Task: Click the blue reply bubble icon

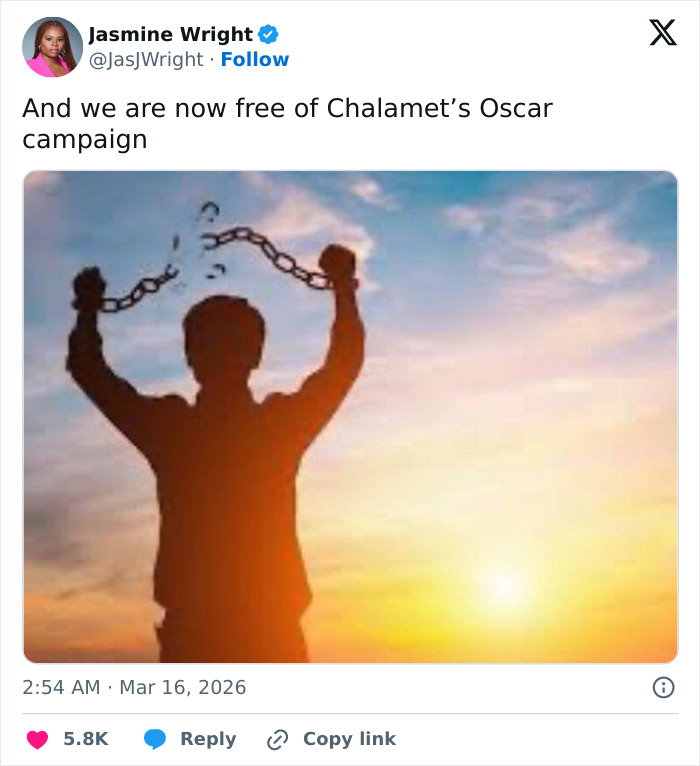Action: tap(155, 739)
